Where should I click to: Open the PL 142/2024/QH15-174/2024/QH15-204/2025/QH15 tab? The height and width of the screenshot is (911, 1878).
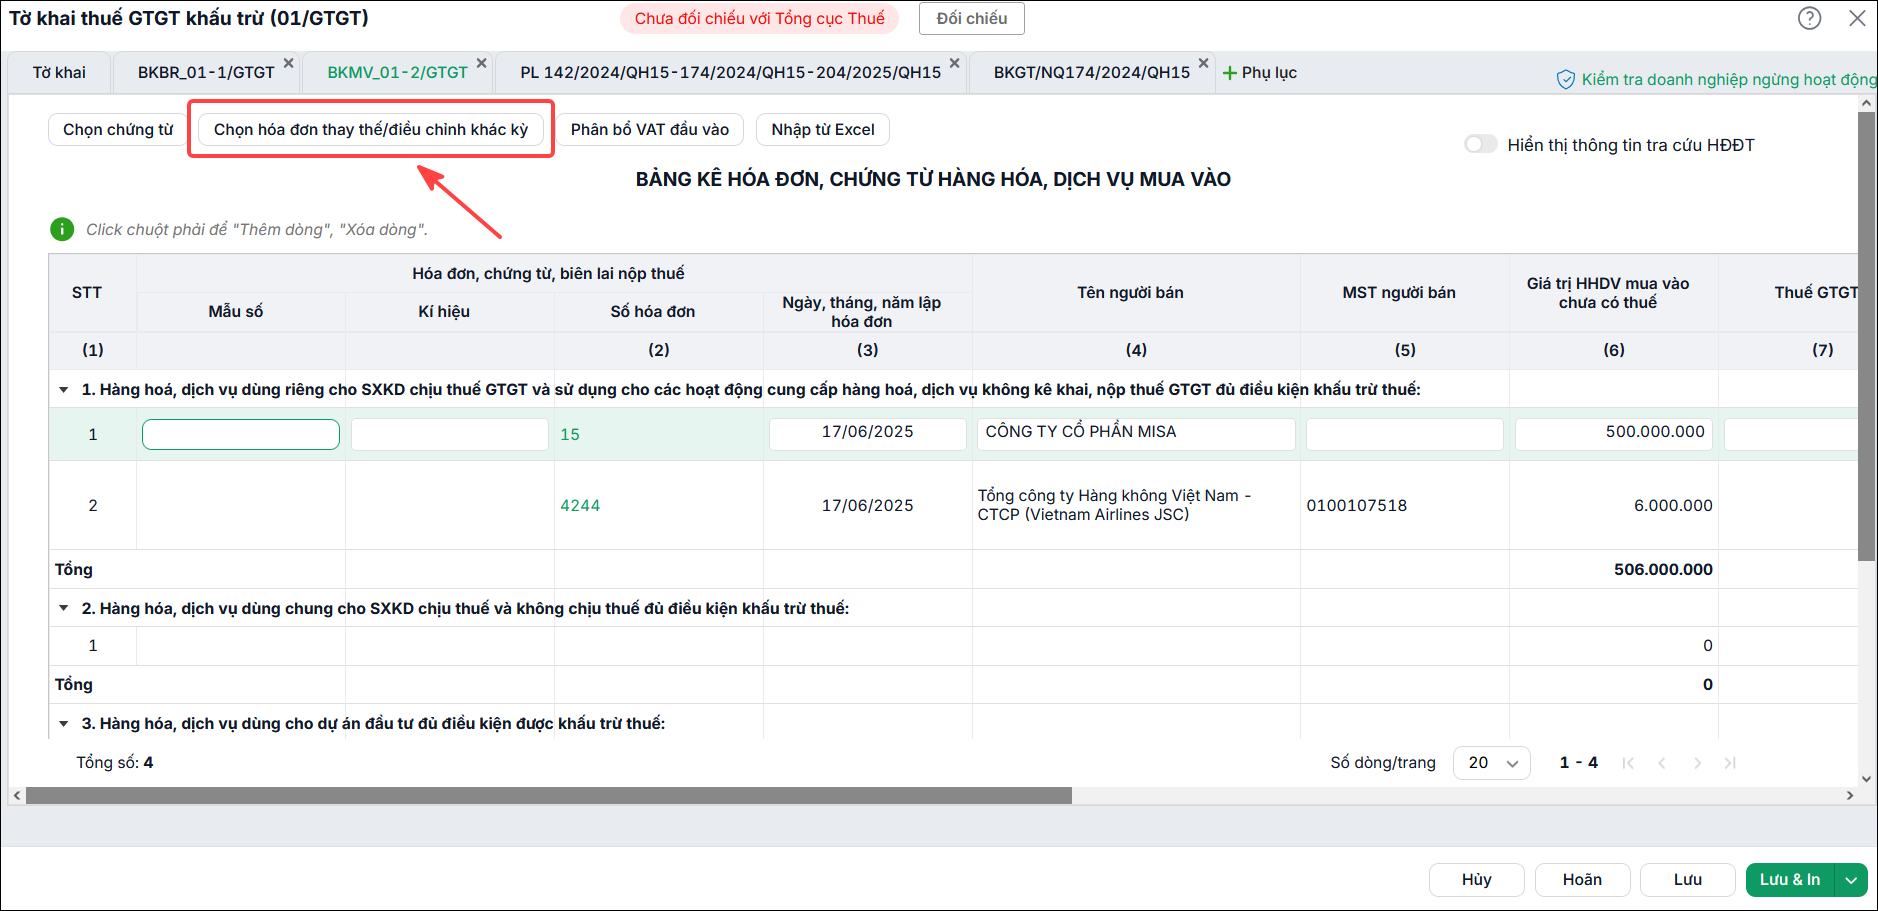[x=730, y=73]
